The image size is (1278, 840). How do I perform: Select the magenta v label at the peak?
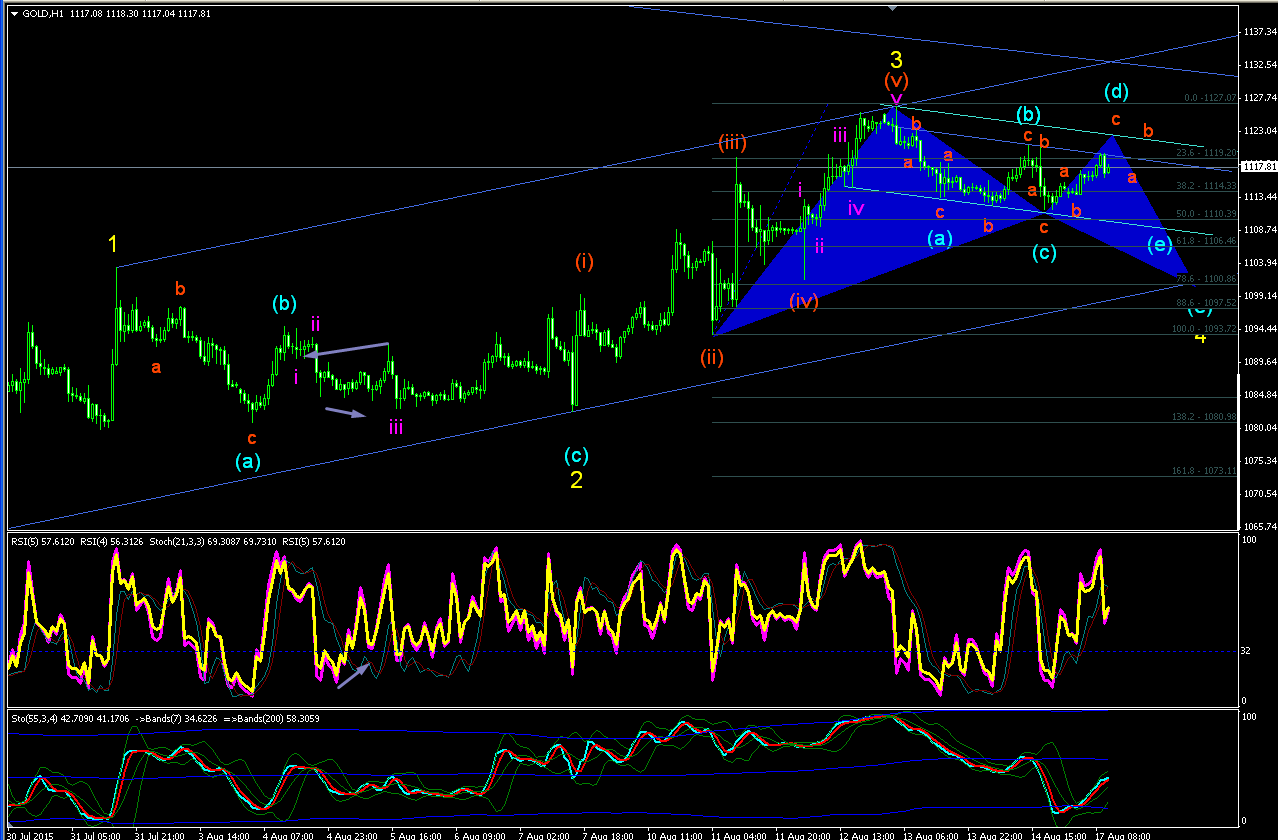[x=897, y=99]
